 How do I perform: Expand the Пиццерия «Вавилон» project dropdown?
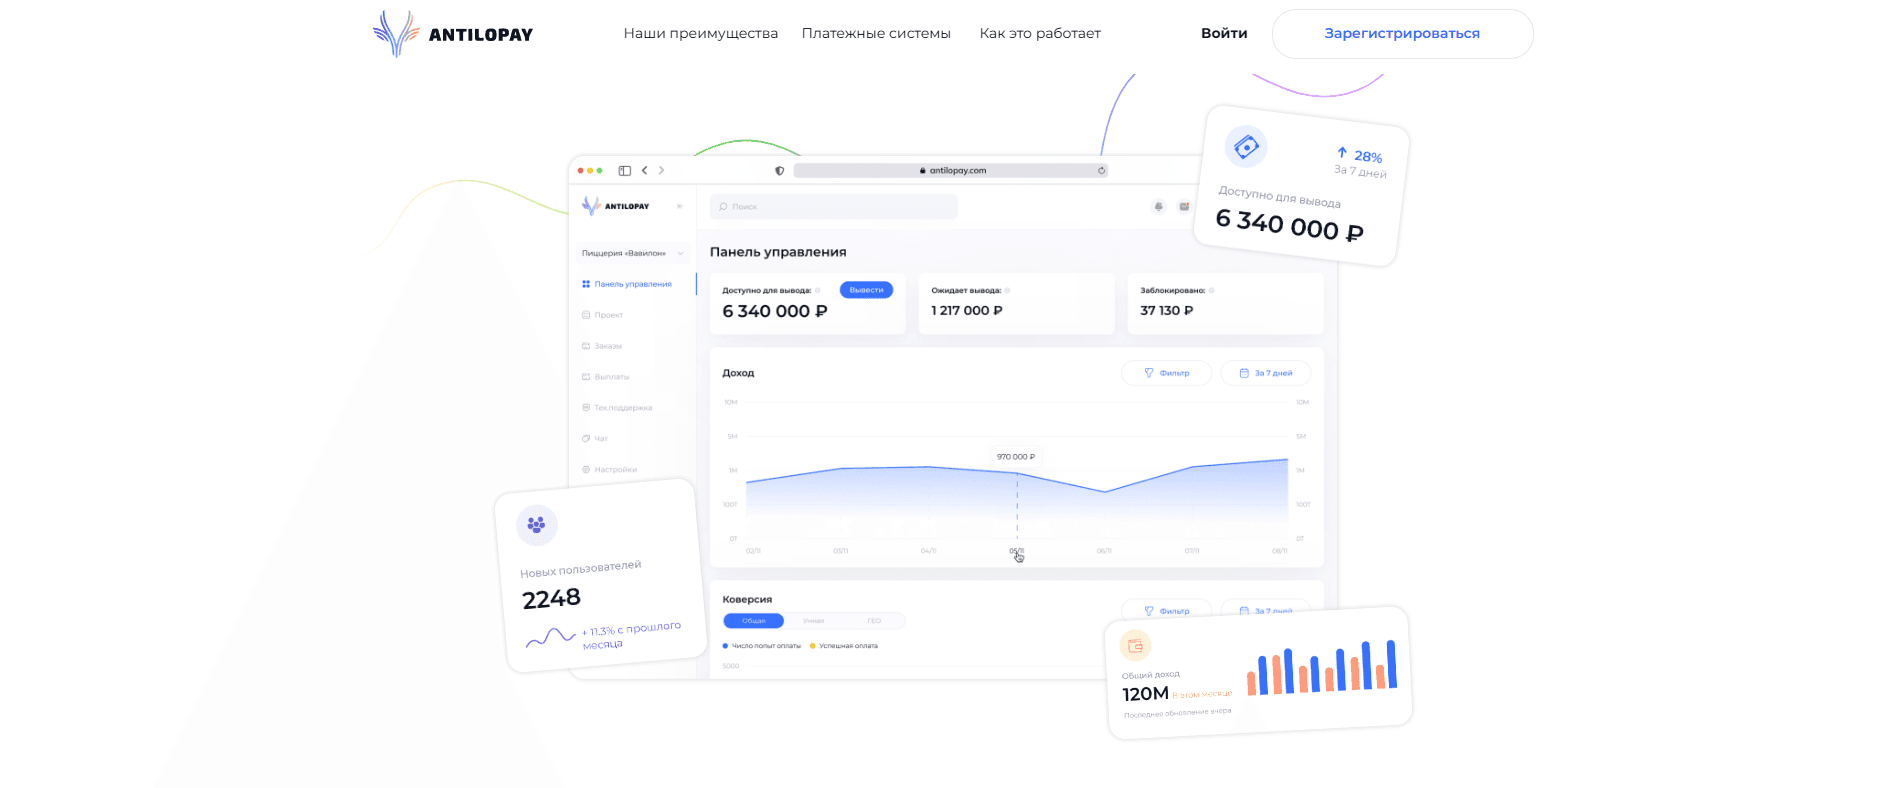tap(633, 253)
